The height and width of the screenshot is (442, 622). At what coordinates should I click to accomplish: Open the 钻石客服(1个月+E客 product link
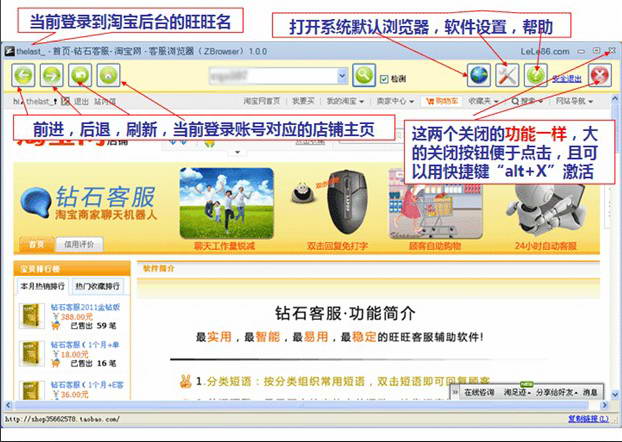[87, 385]
